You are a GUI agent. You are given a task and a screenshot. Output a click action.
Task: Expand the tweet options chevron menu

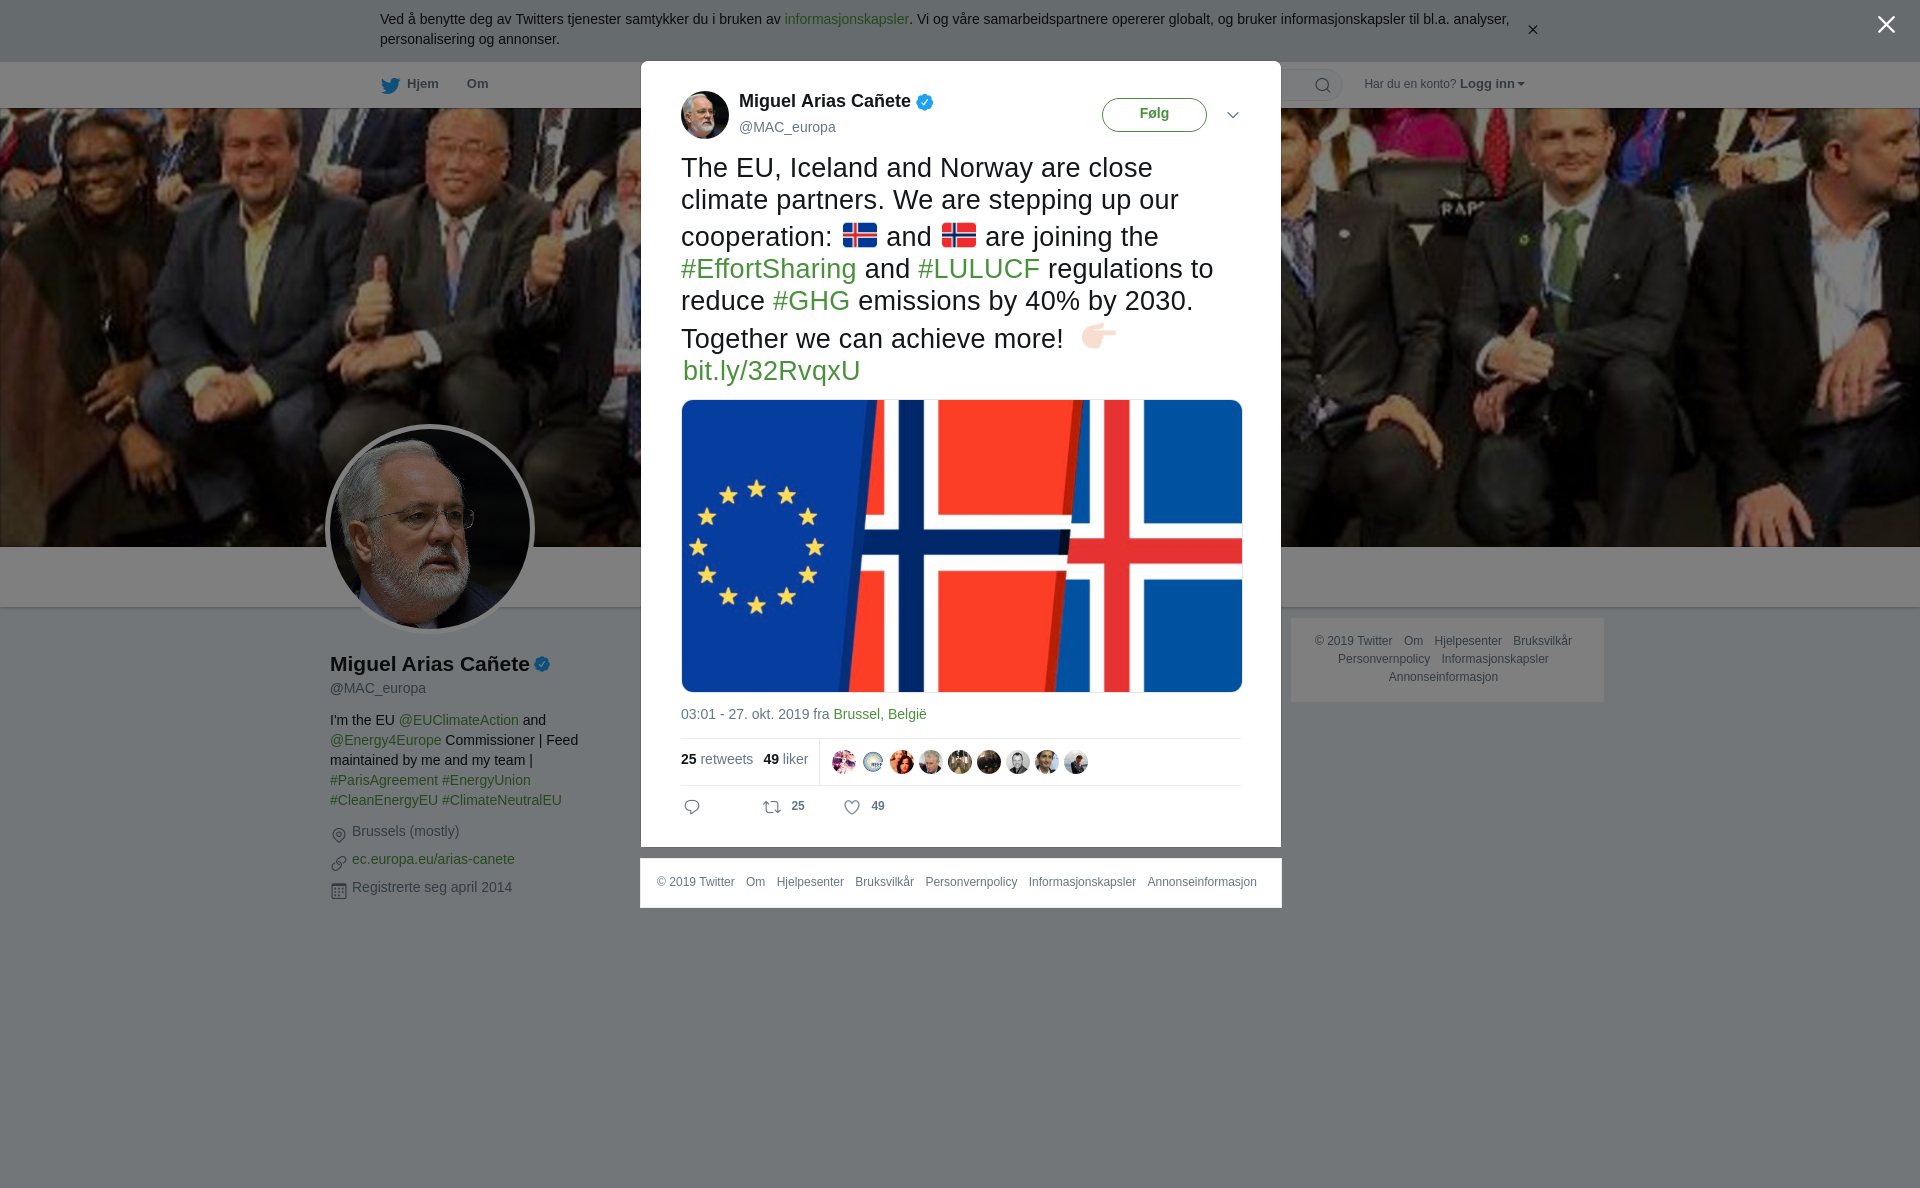click(x=1233, y=115)
